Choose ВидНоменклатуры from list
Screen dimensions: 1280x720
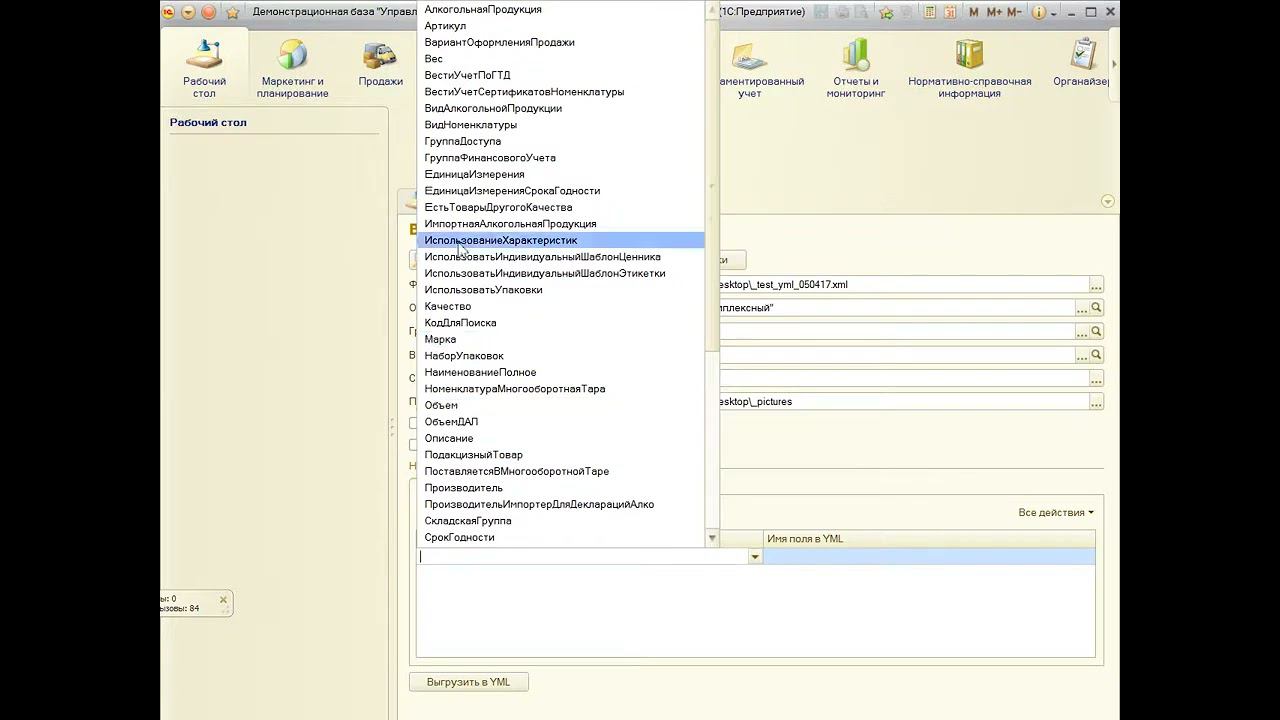click(560, 125)
